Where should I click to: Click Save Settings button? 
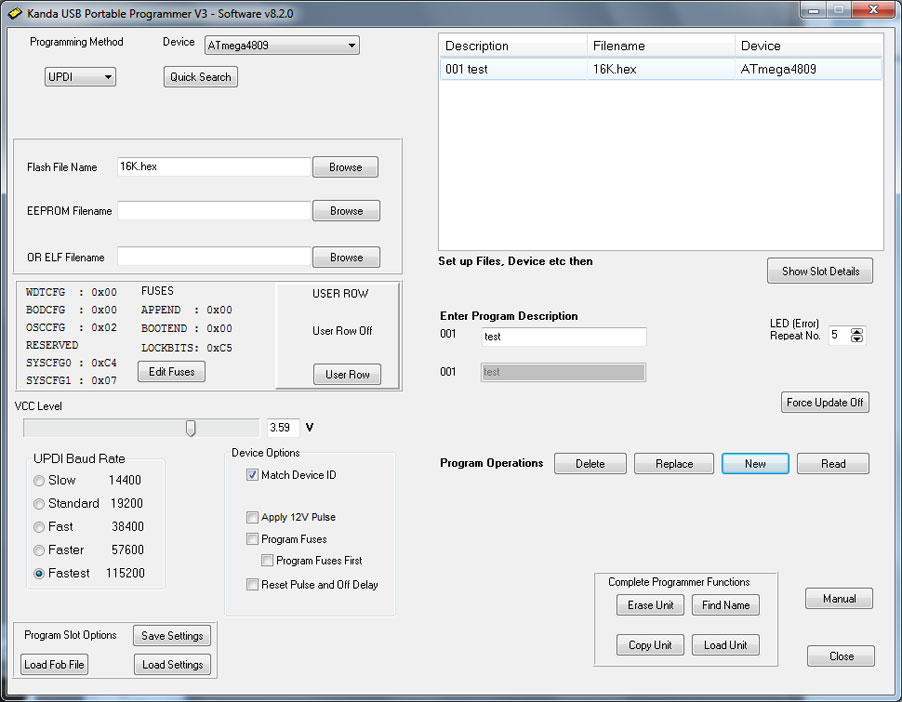coord(172,636)
